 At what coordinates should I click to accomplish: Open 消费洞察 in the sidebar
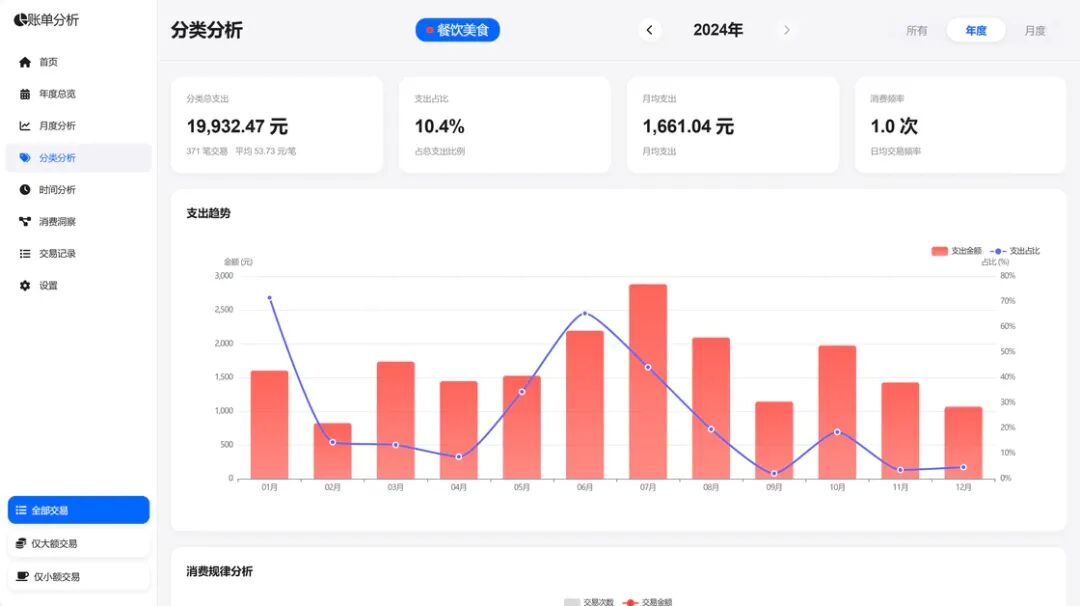[x=79, y=221]
